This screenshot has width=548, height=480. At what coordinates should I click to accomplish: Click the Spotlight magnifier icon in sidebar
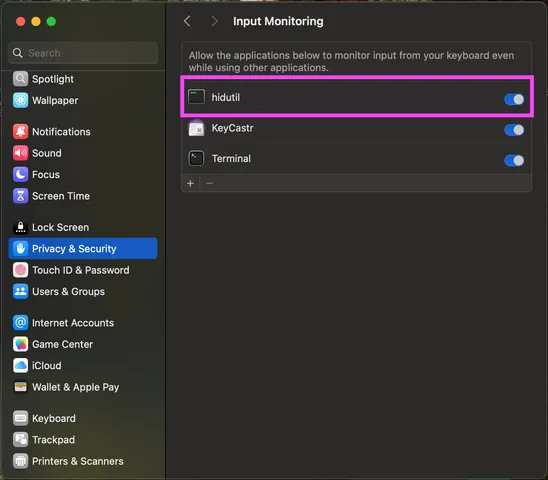coord(20,79)
